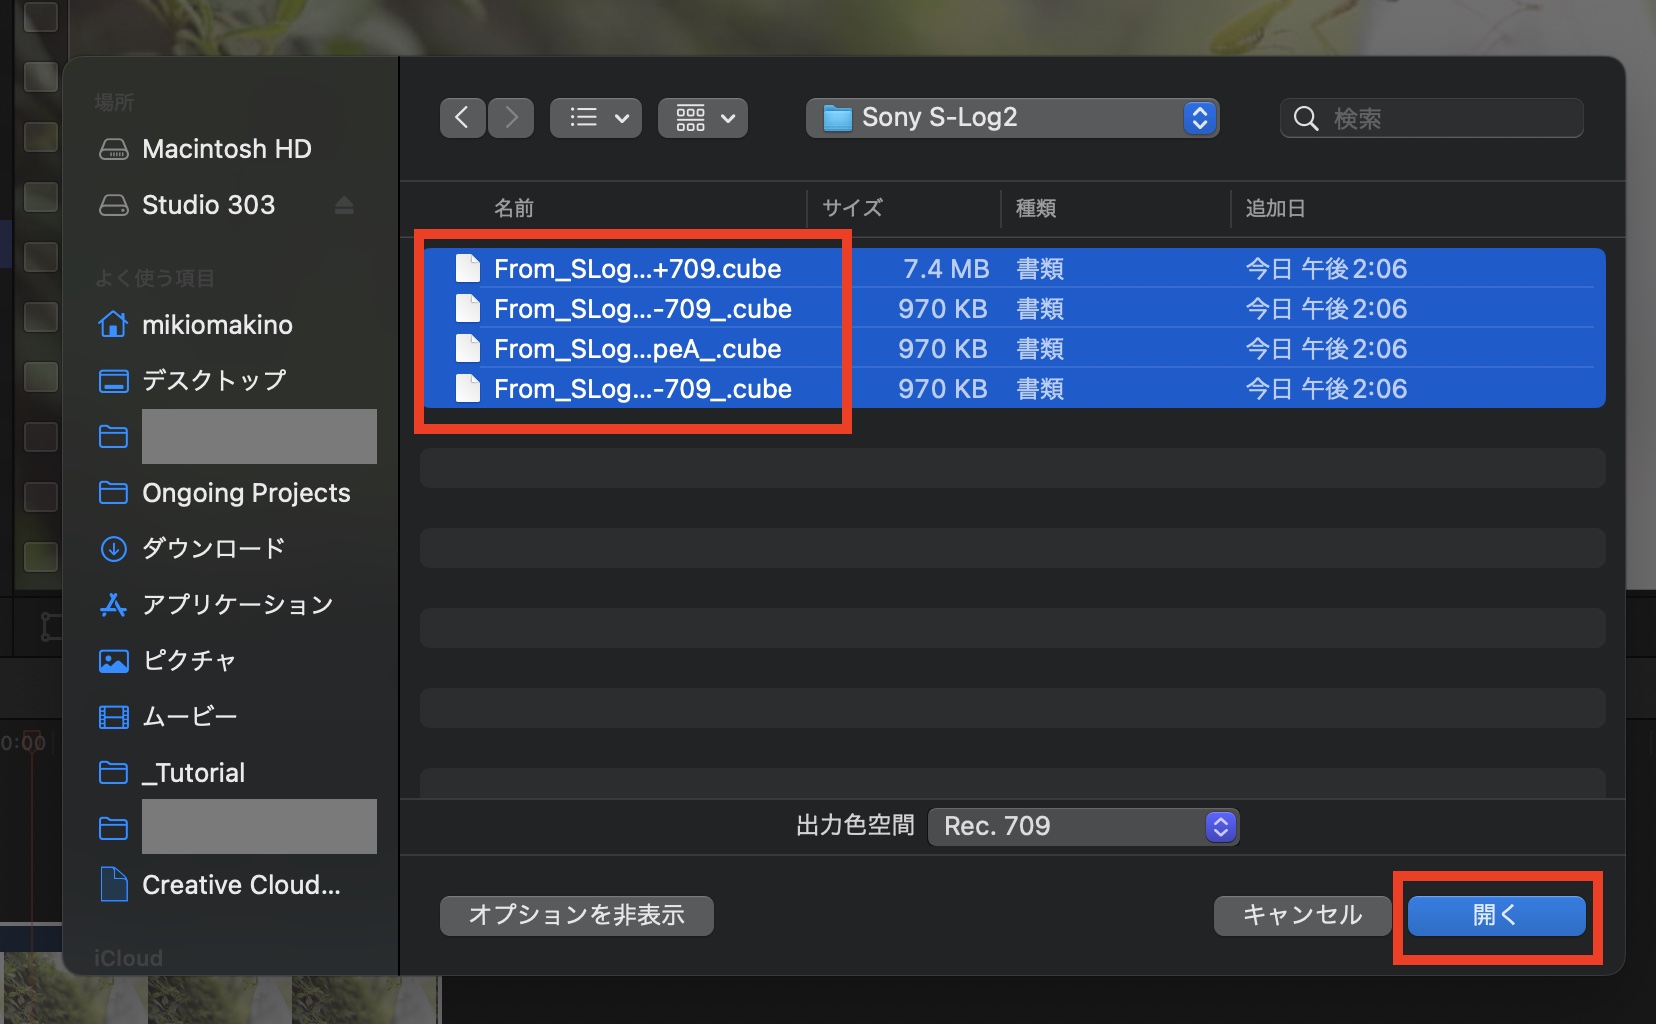Image resolution: width=1656 pixels, height=1024 pixels.
Task: Click the iCloud sidebar section heading
Action: coord(128,958)
